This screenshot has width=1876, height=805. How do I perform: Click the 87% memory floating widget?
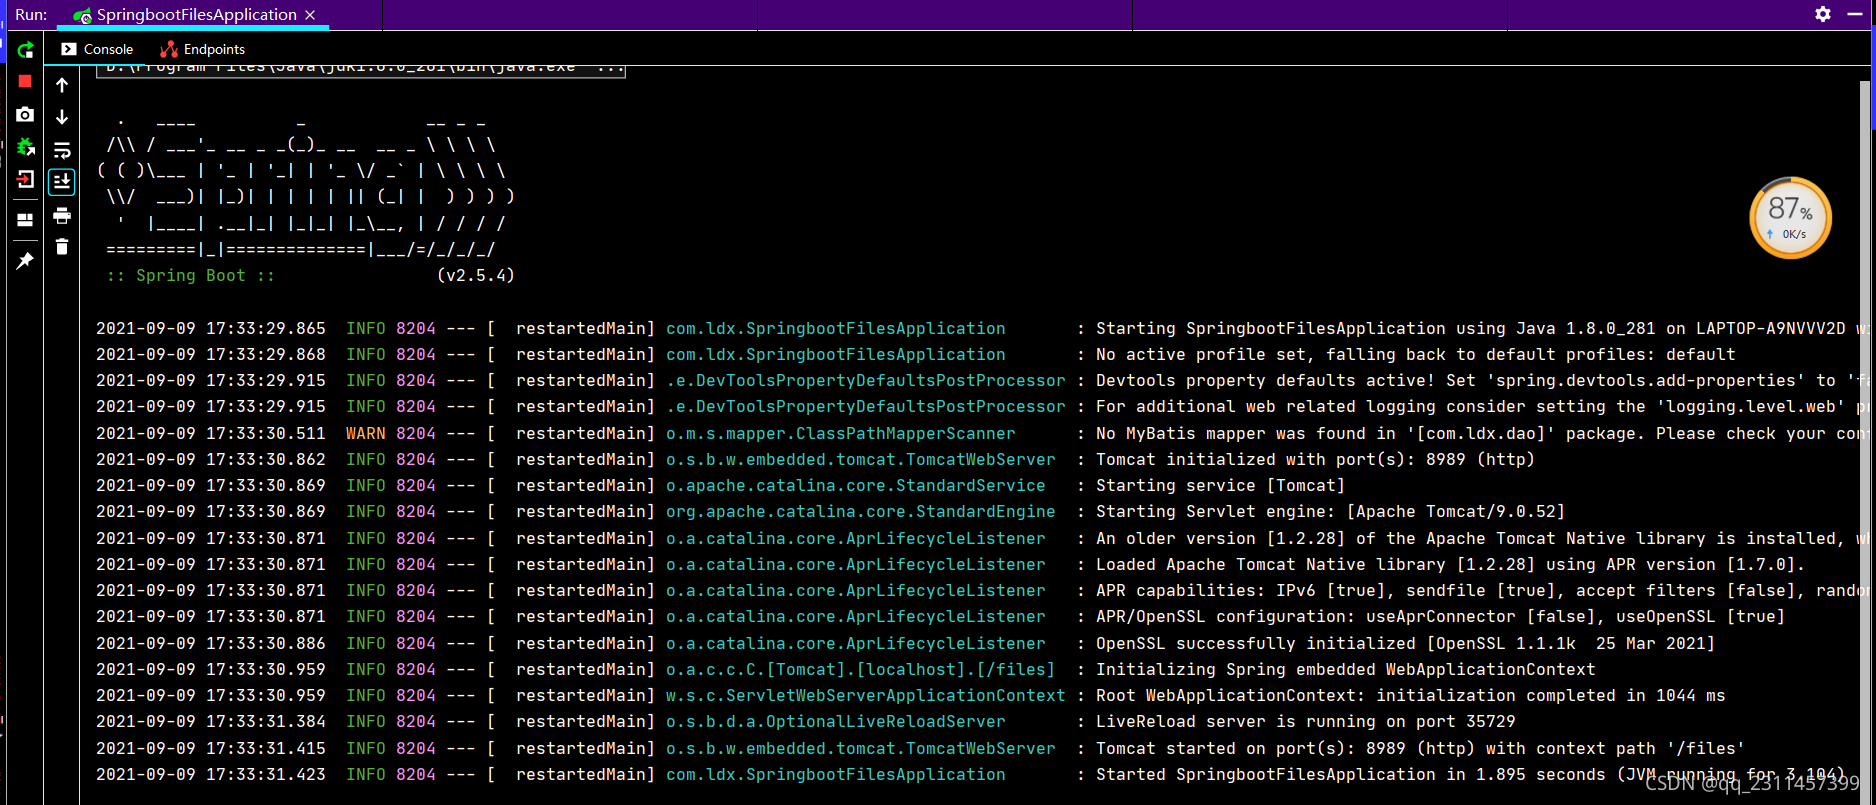pyautogui.click(x=1790, y=218)
